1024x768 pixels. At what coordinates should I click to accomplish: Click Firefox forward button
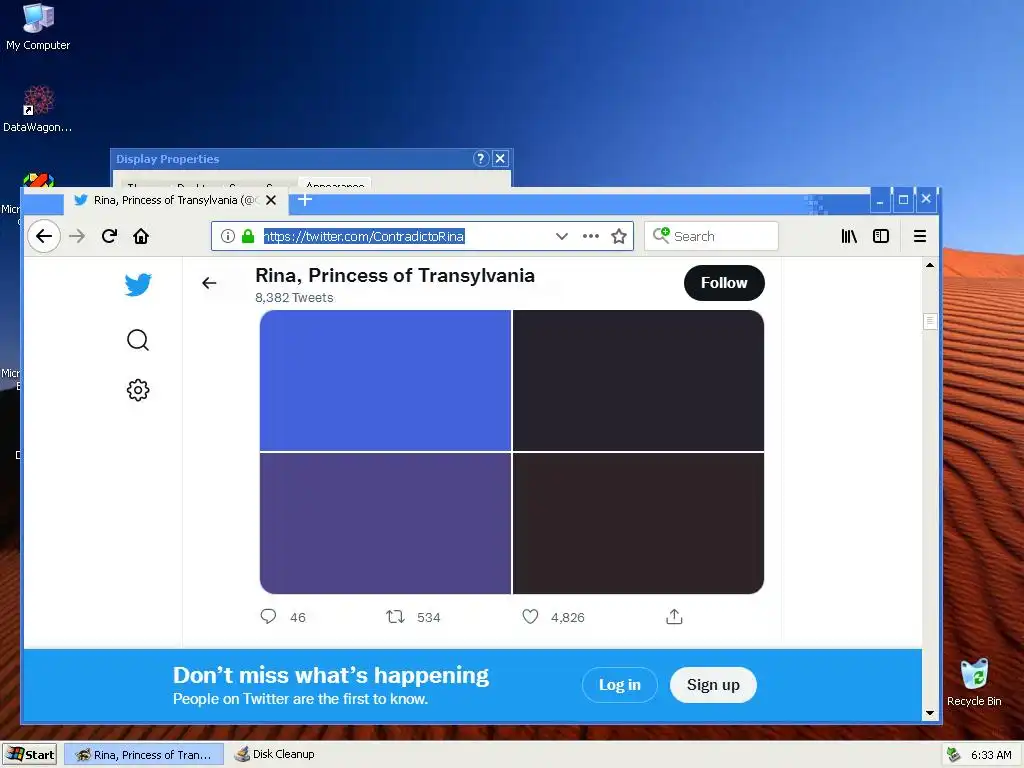point(77,236)
